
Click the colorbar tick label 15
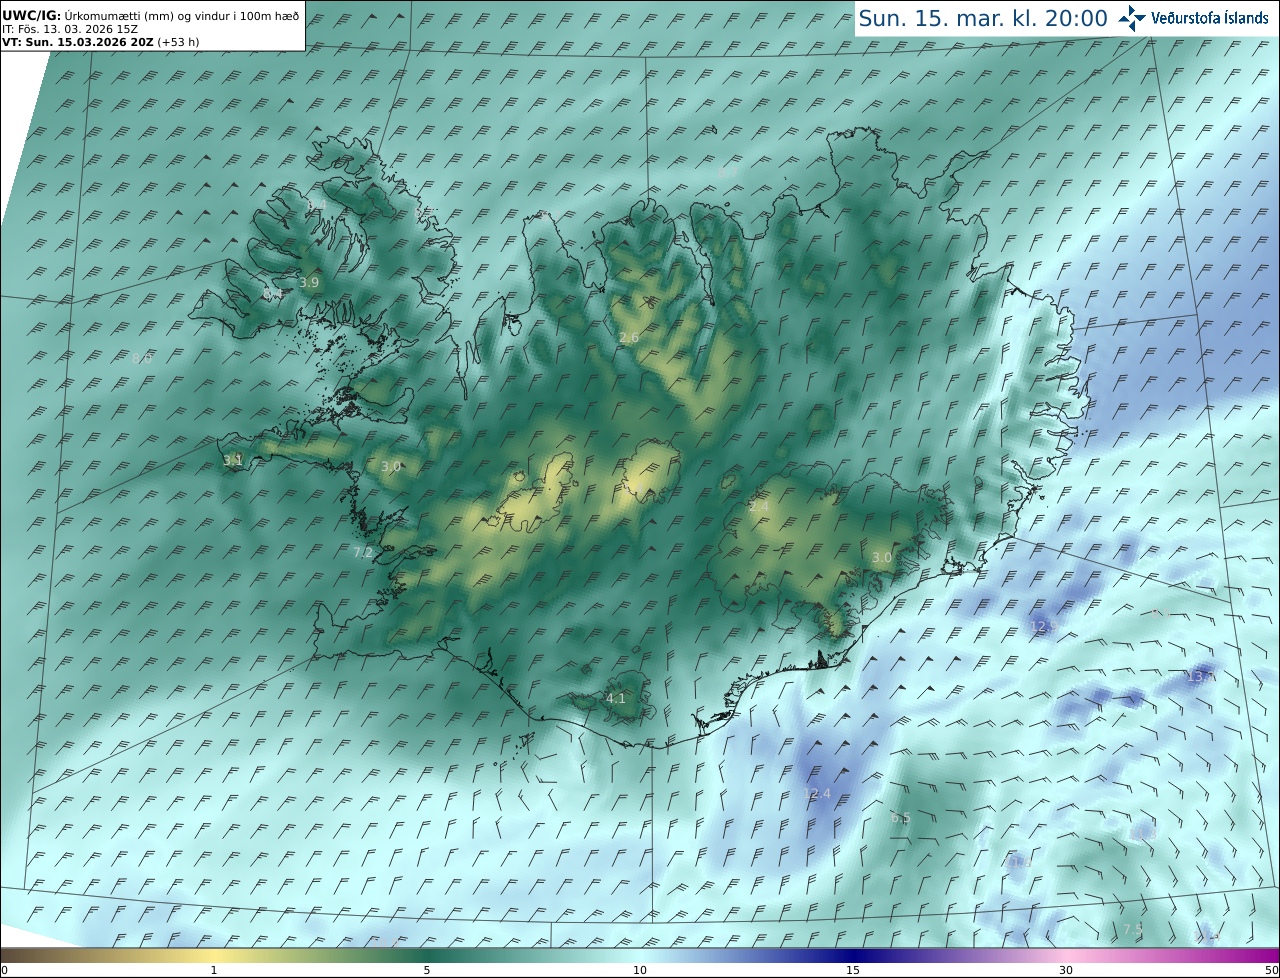point(853,970)
